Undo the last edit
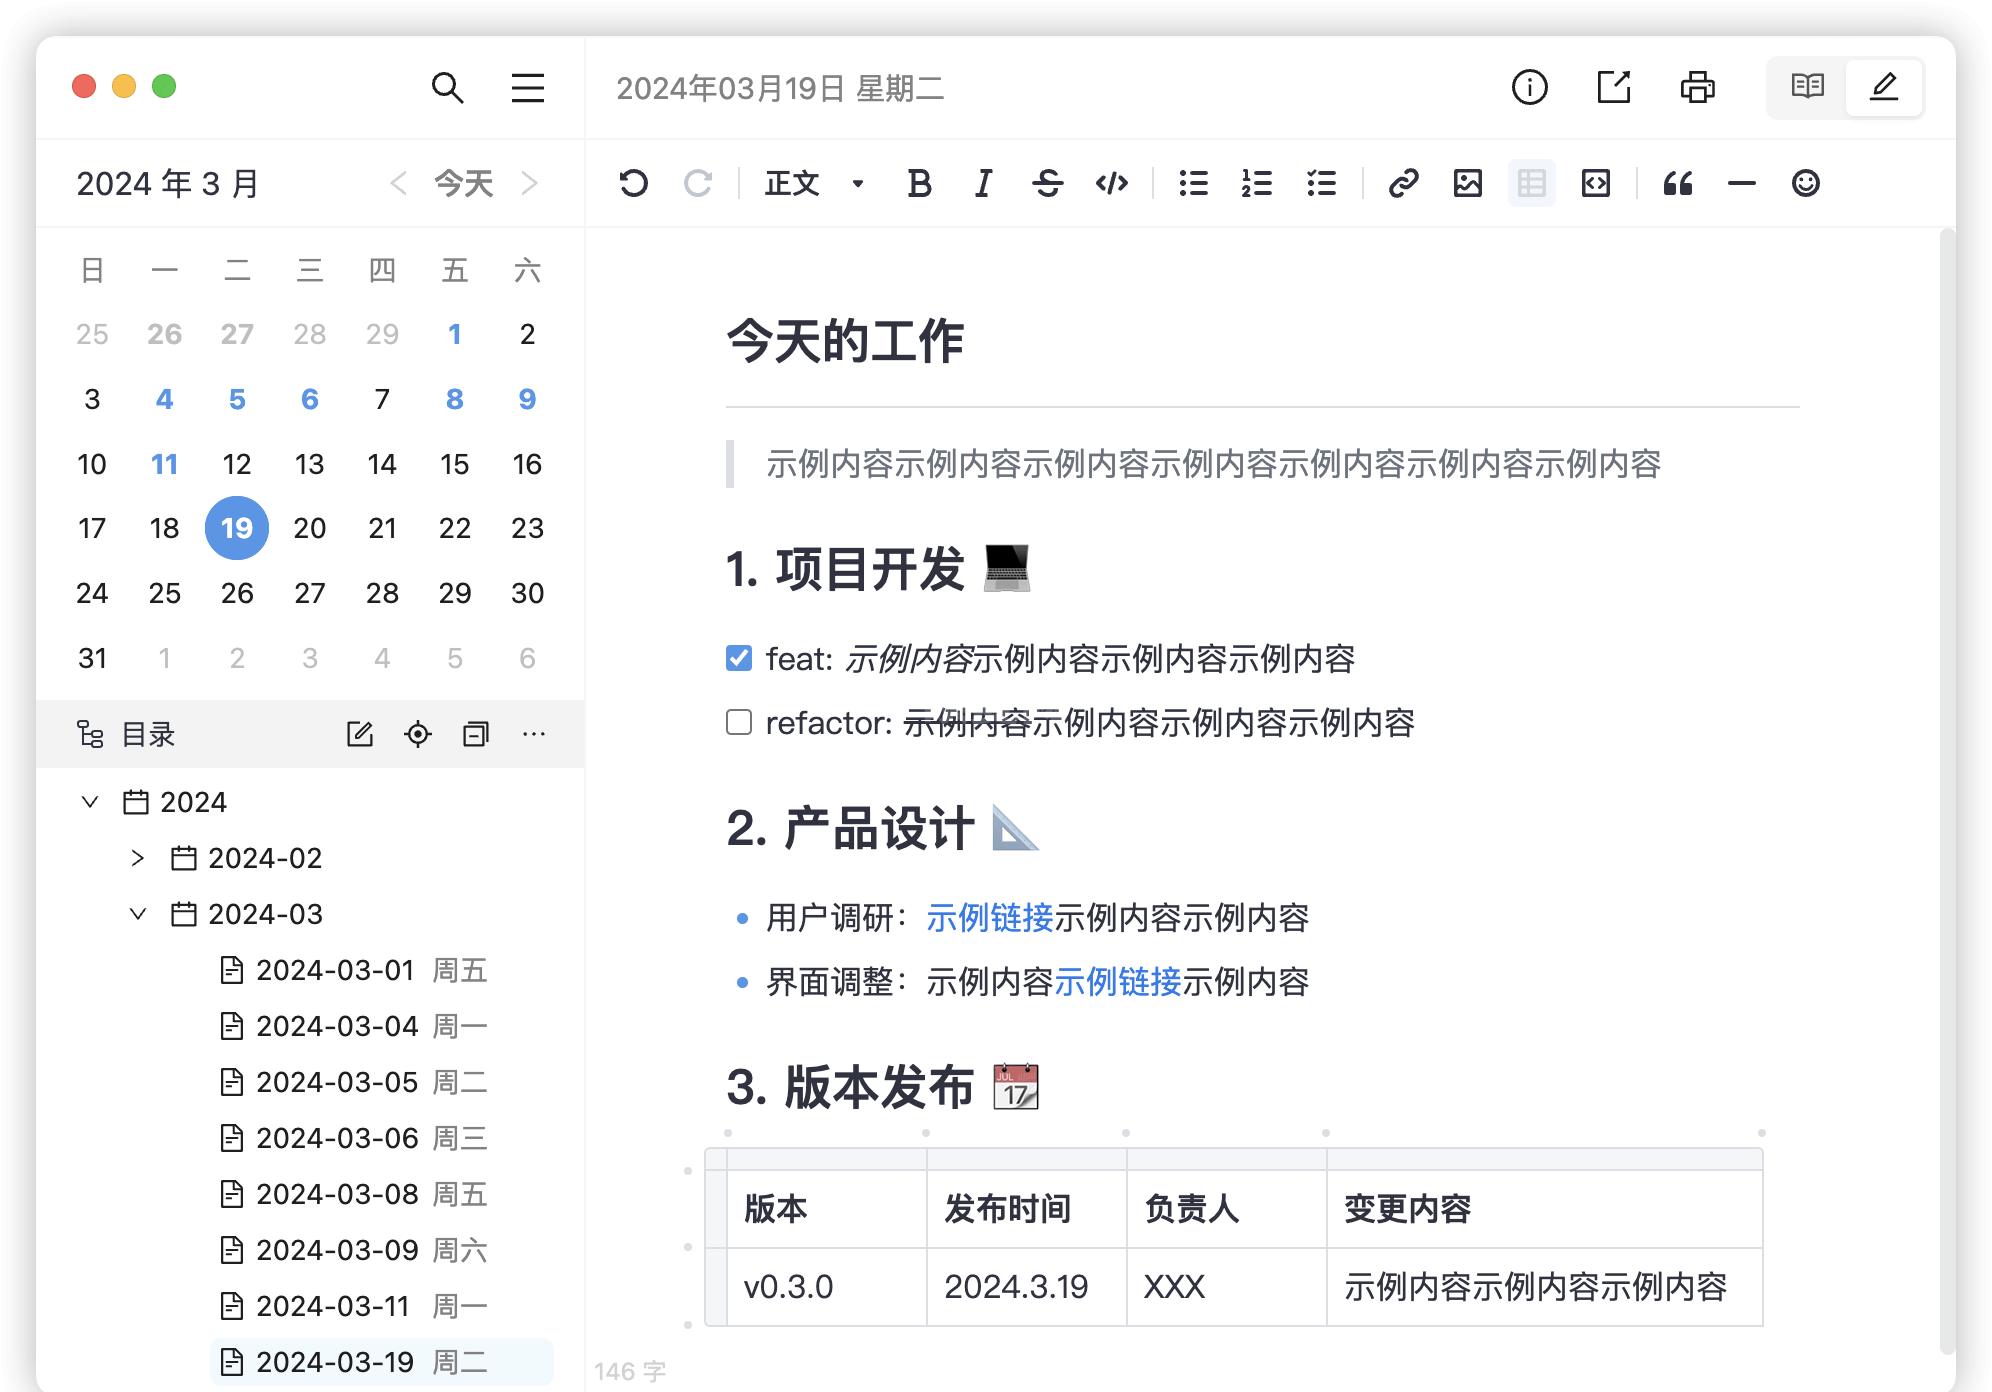Viewport: 1992px width, 1392px height. [634, 183]
